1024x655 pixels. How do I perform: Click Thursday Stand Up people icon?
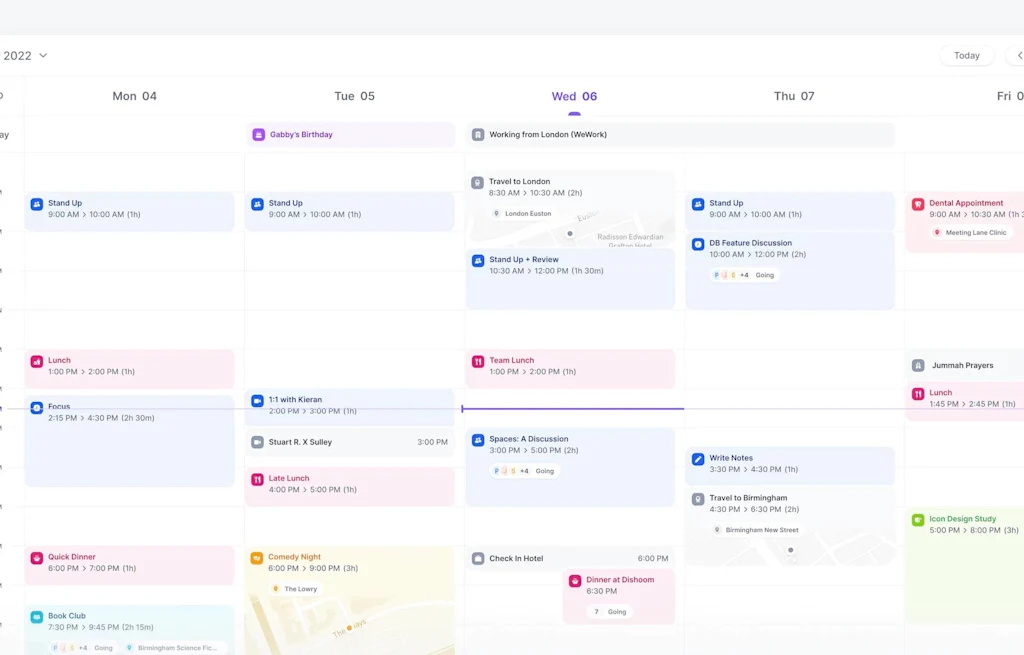698,204
